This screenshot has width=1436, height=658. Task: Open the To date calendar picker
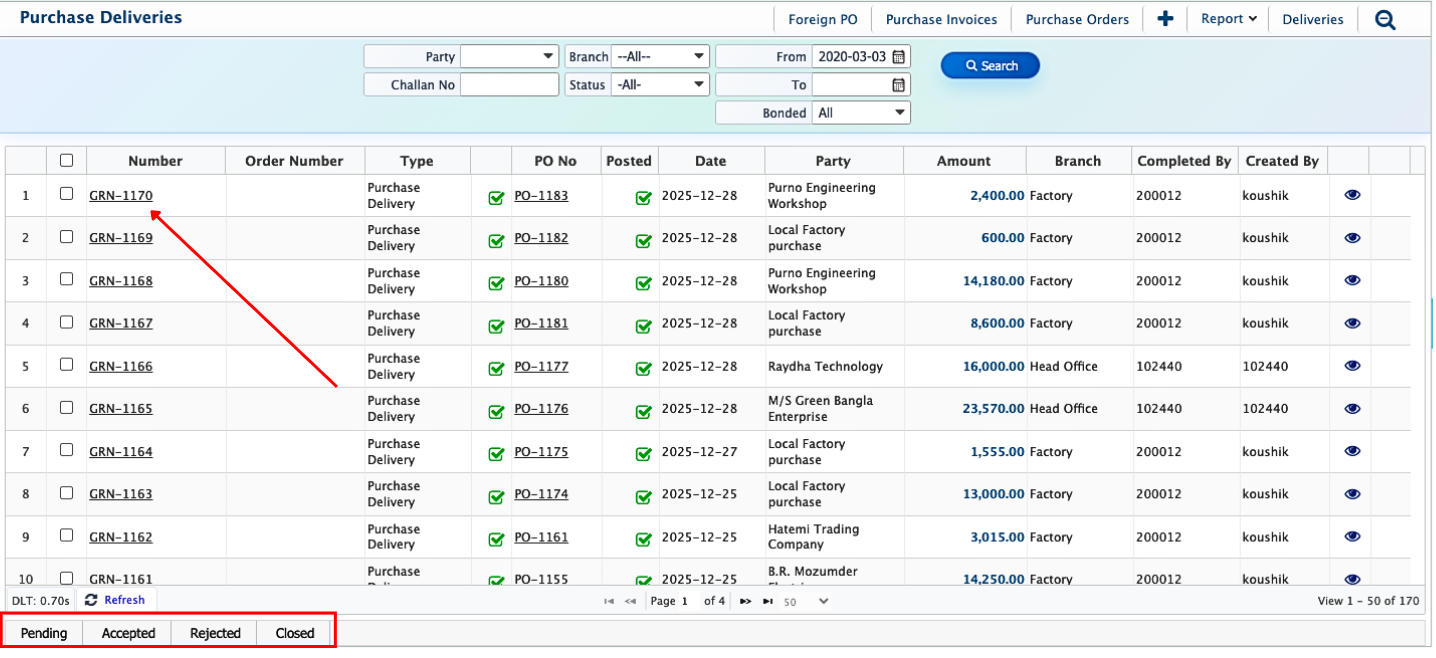(899, 85)
